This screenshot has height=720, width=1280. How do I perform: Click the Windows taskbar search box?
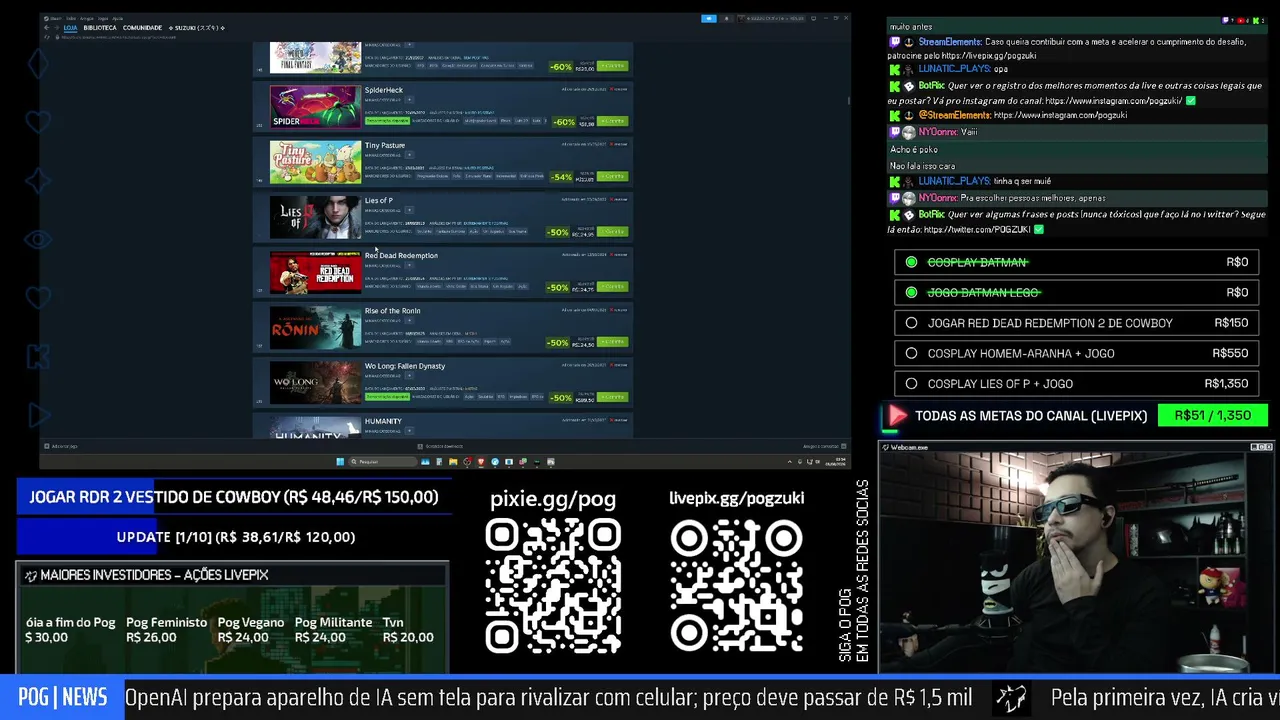[382, 461]
